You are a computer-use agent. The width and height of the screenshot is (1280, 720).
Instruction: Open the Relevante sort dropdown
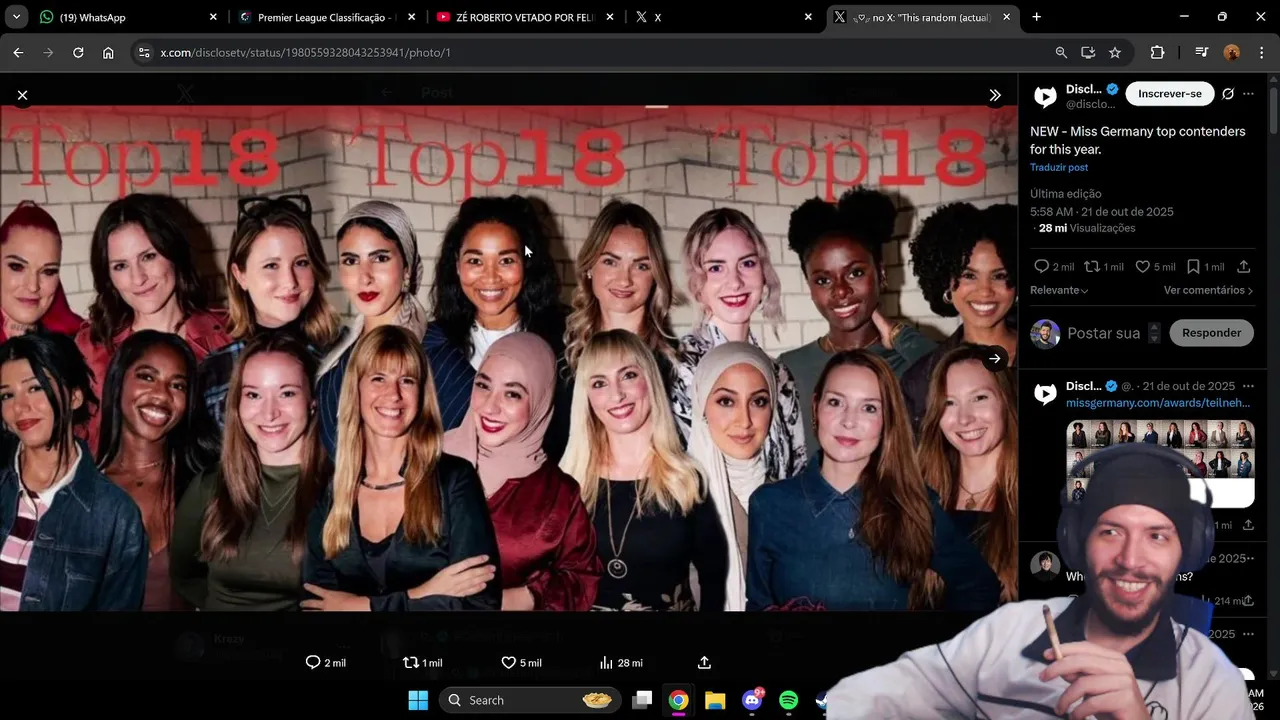click(1059, 290)
